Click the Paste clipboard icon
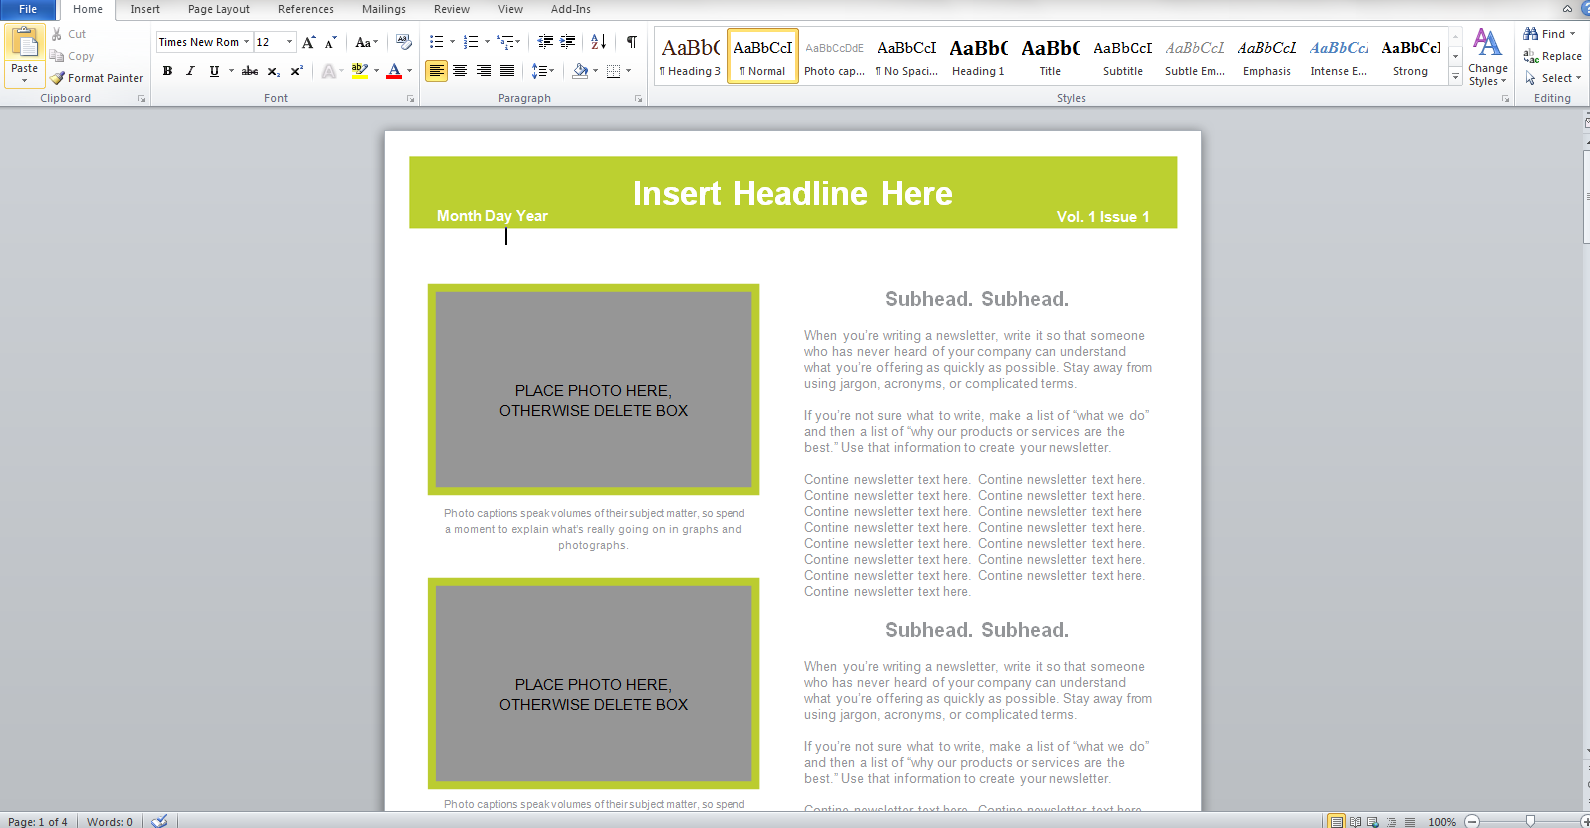This screenshot has width=1590, height=828. point(24,44)
